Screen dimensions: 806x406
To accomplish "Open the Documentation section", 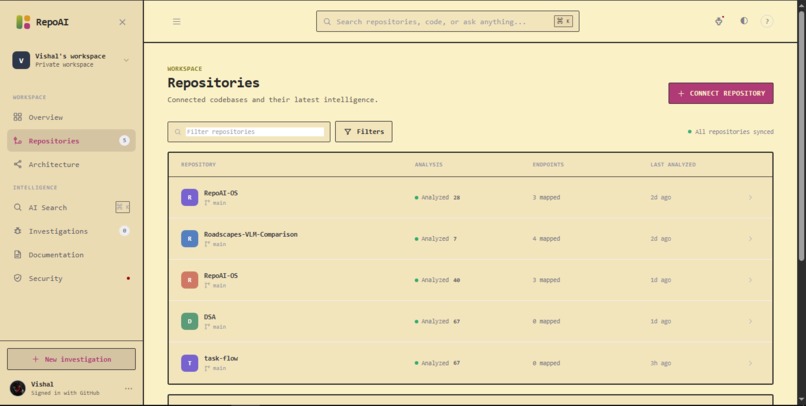I will click(71, 255).
